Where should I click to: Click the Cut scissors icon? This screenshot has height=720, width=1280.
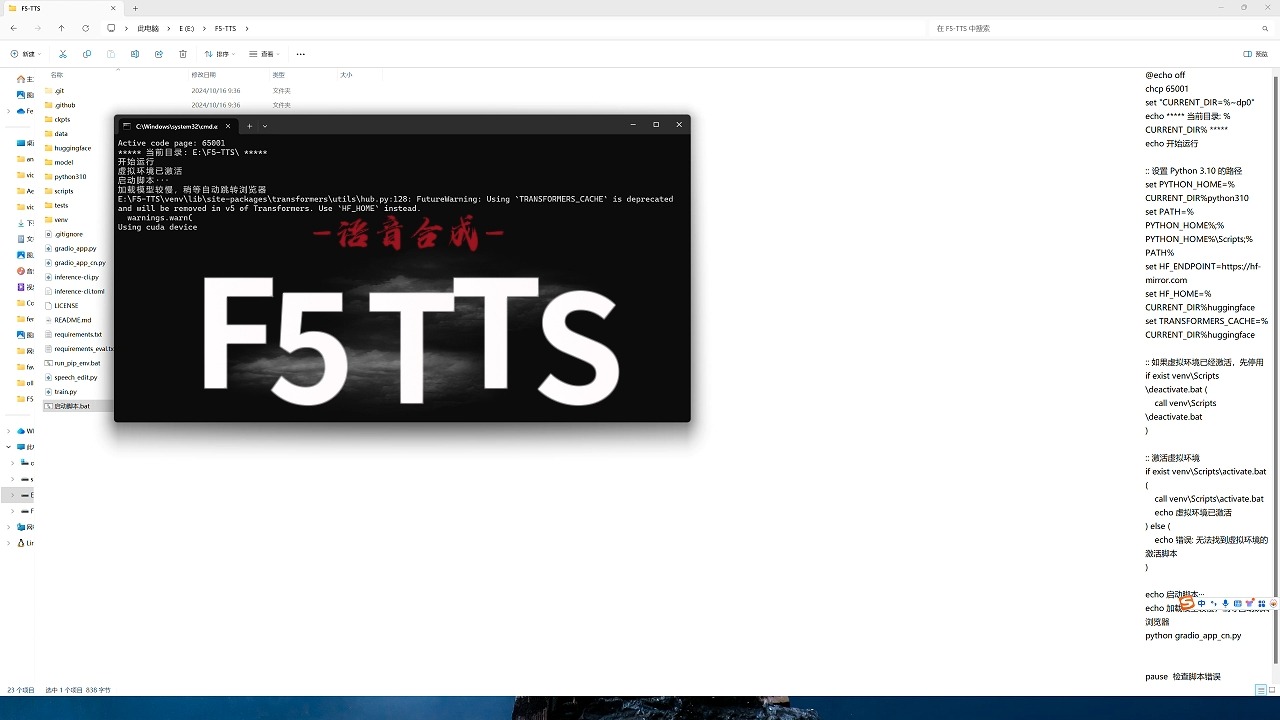[62, 54]
